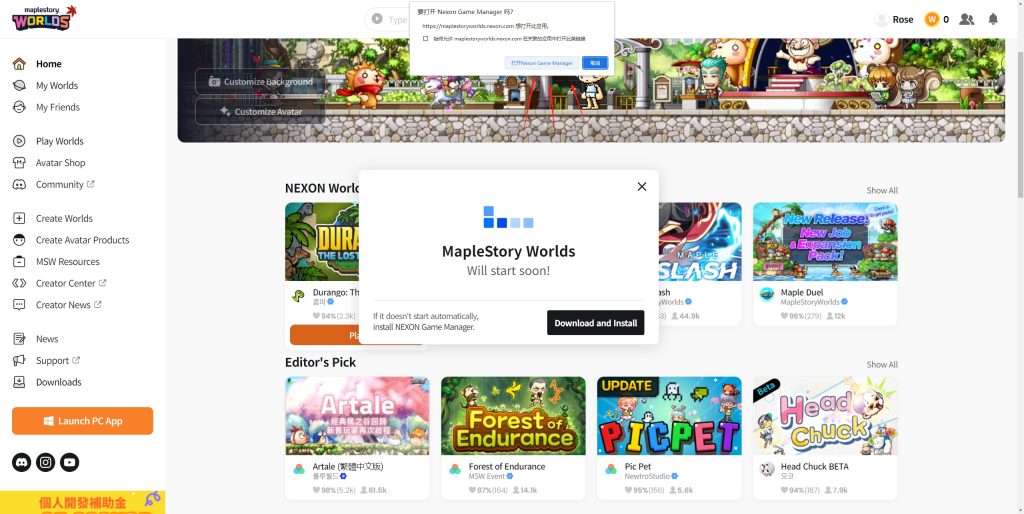Image resolution: width=1024 pixels, height=514 pixels.
Task: Click the Create Avatar Products icon
Action: click(x=20, y=240)
